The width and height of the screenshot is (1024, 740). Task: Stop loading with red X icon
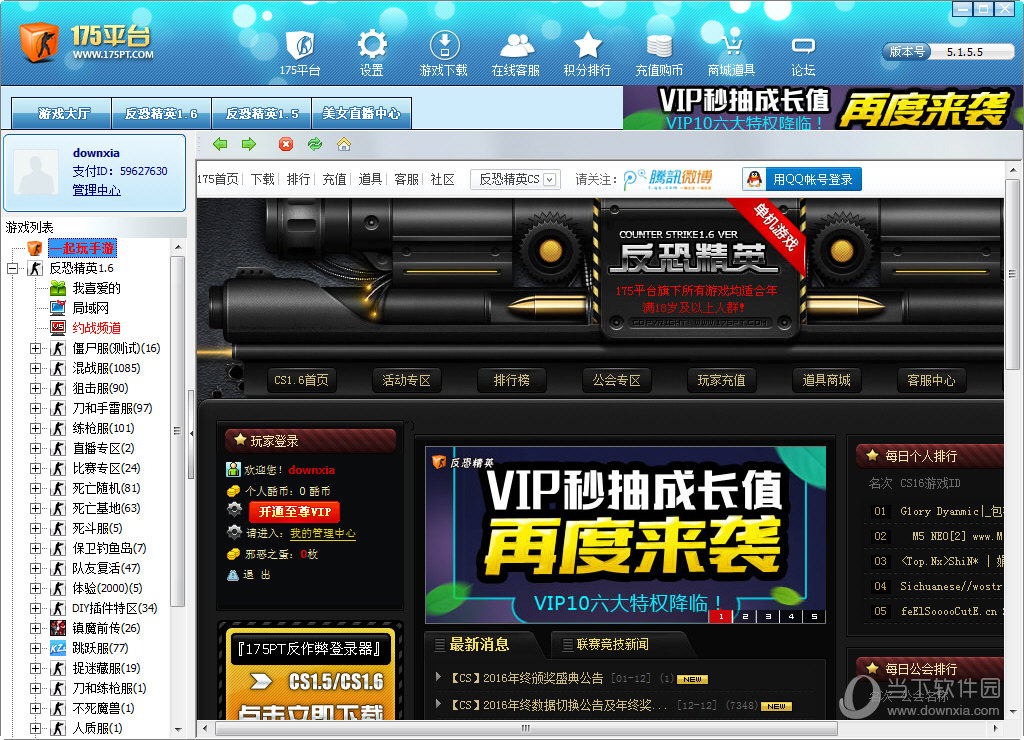click(x=286, y=144)
